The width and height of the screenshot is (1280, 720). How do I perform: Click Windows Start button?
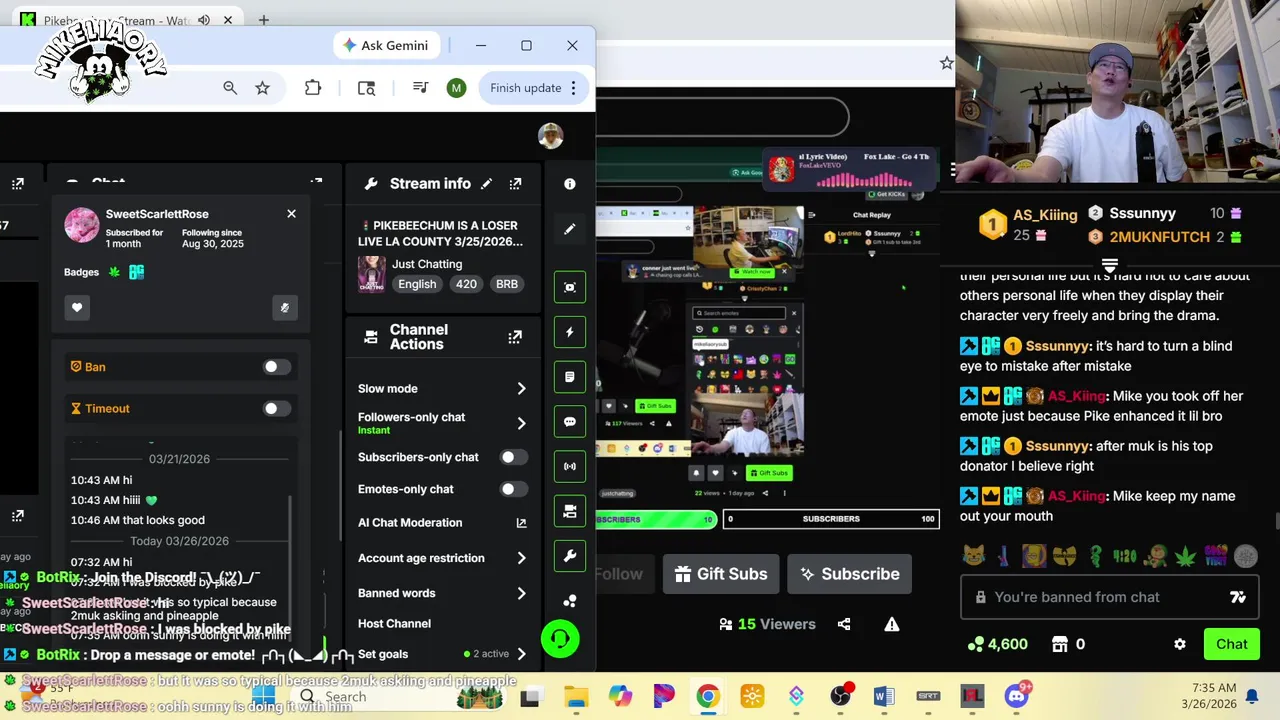263,696
